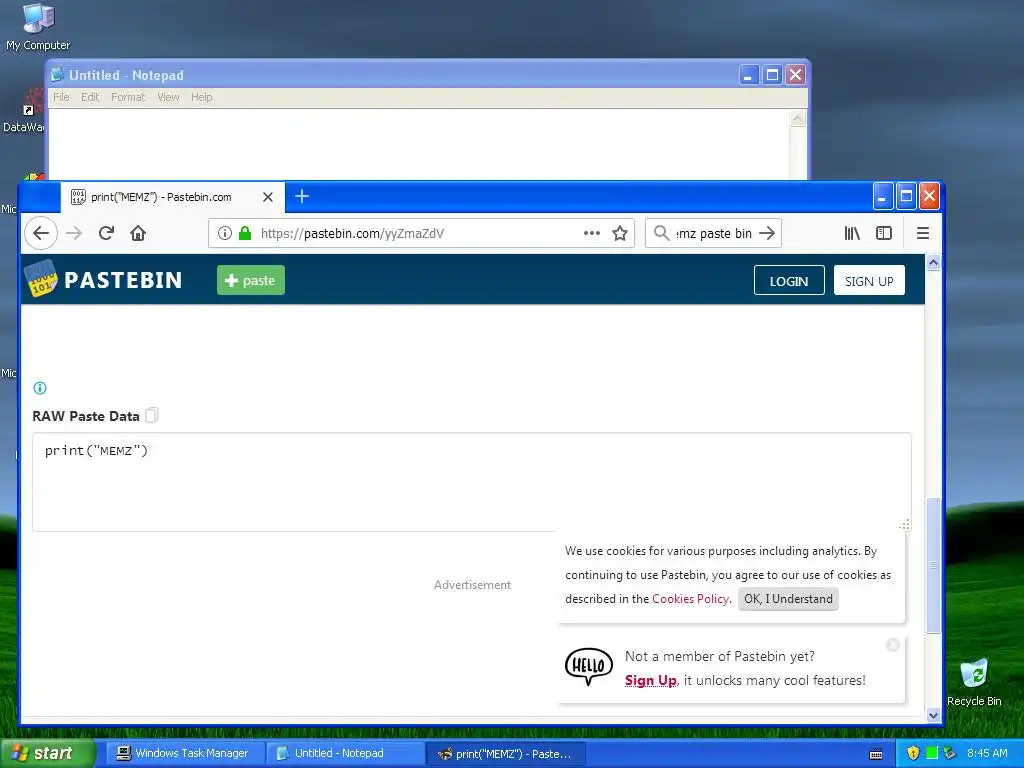Minimize the Firefox window
Screen dimensions: 1024x768
click(x=882, y=196)
